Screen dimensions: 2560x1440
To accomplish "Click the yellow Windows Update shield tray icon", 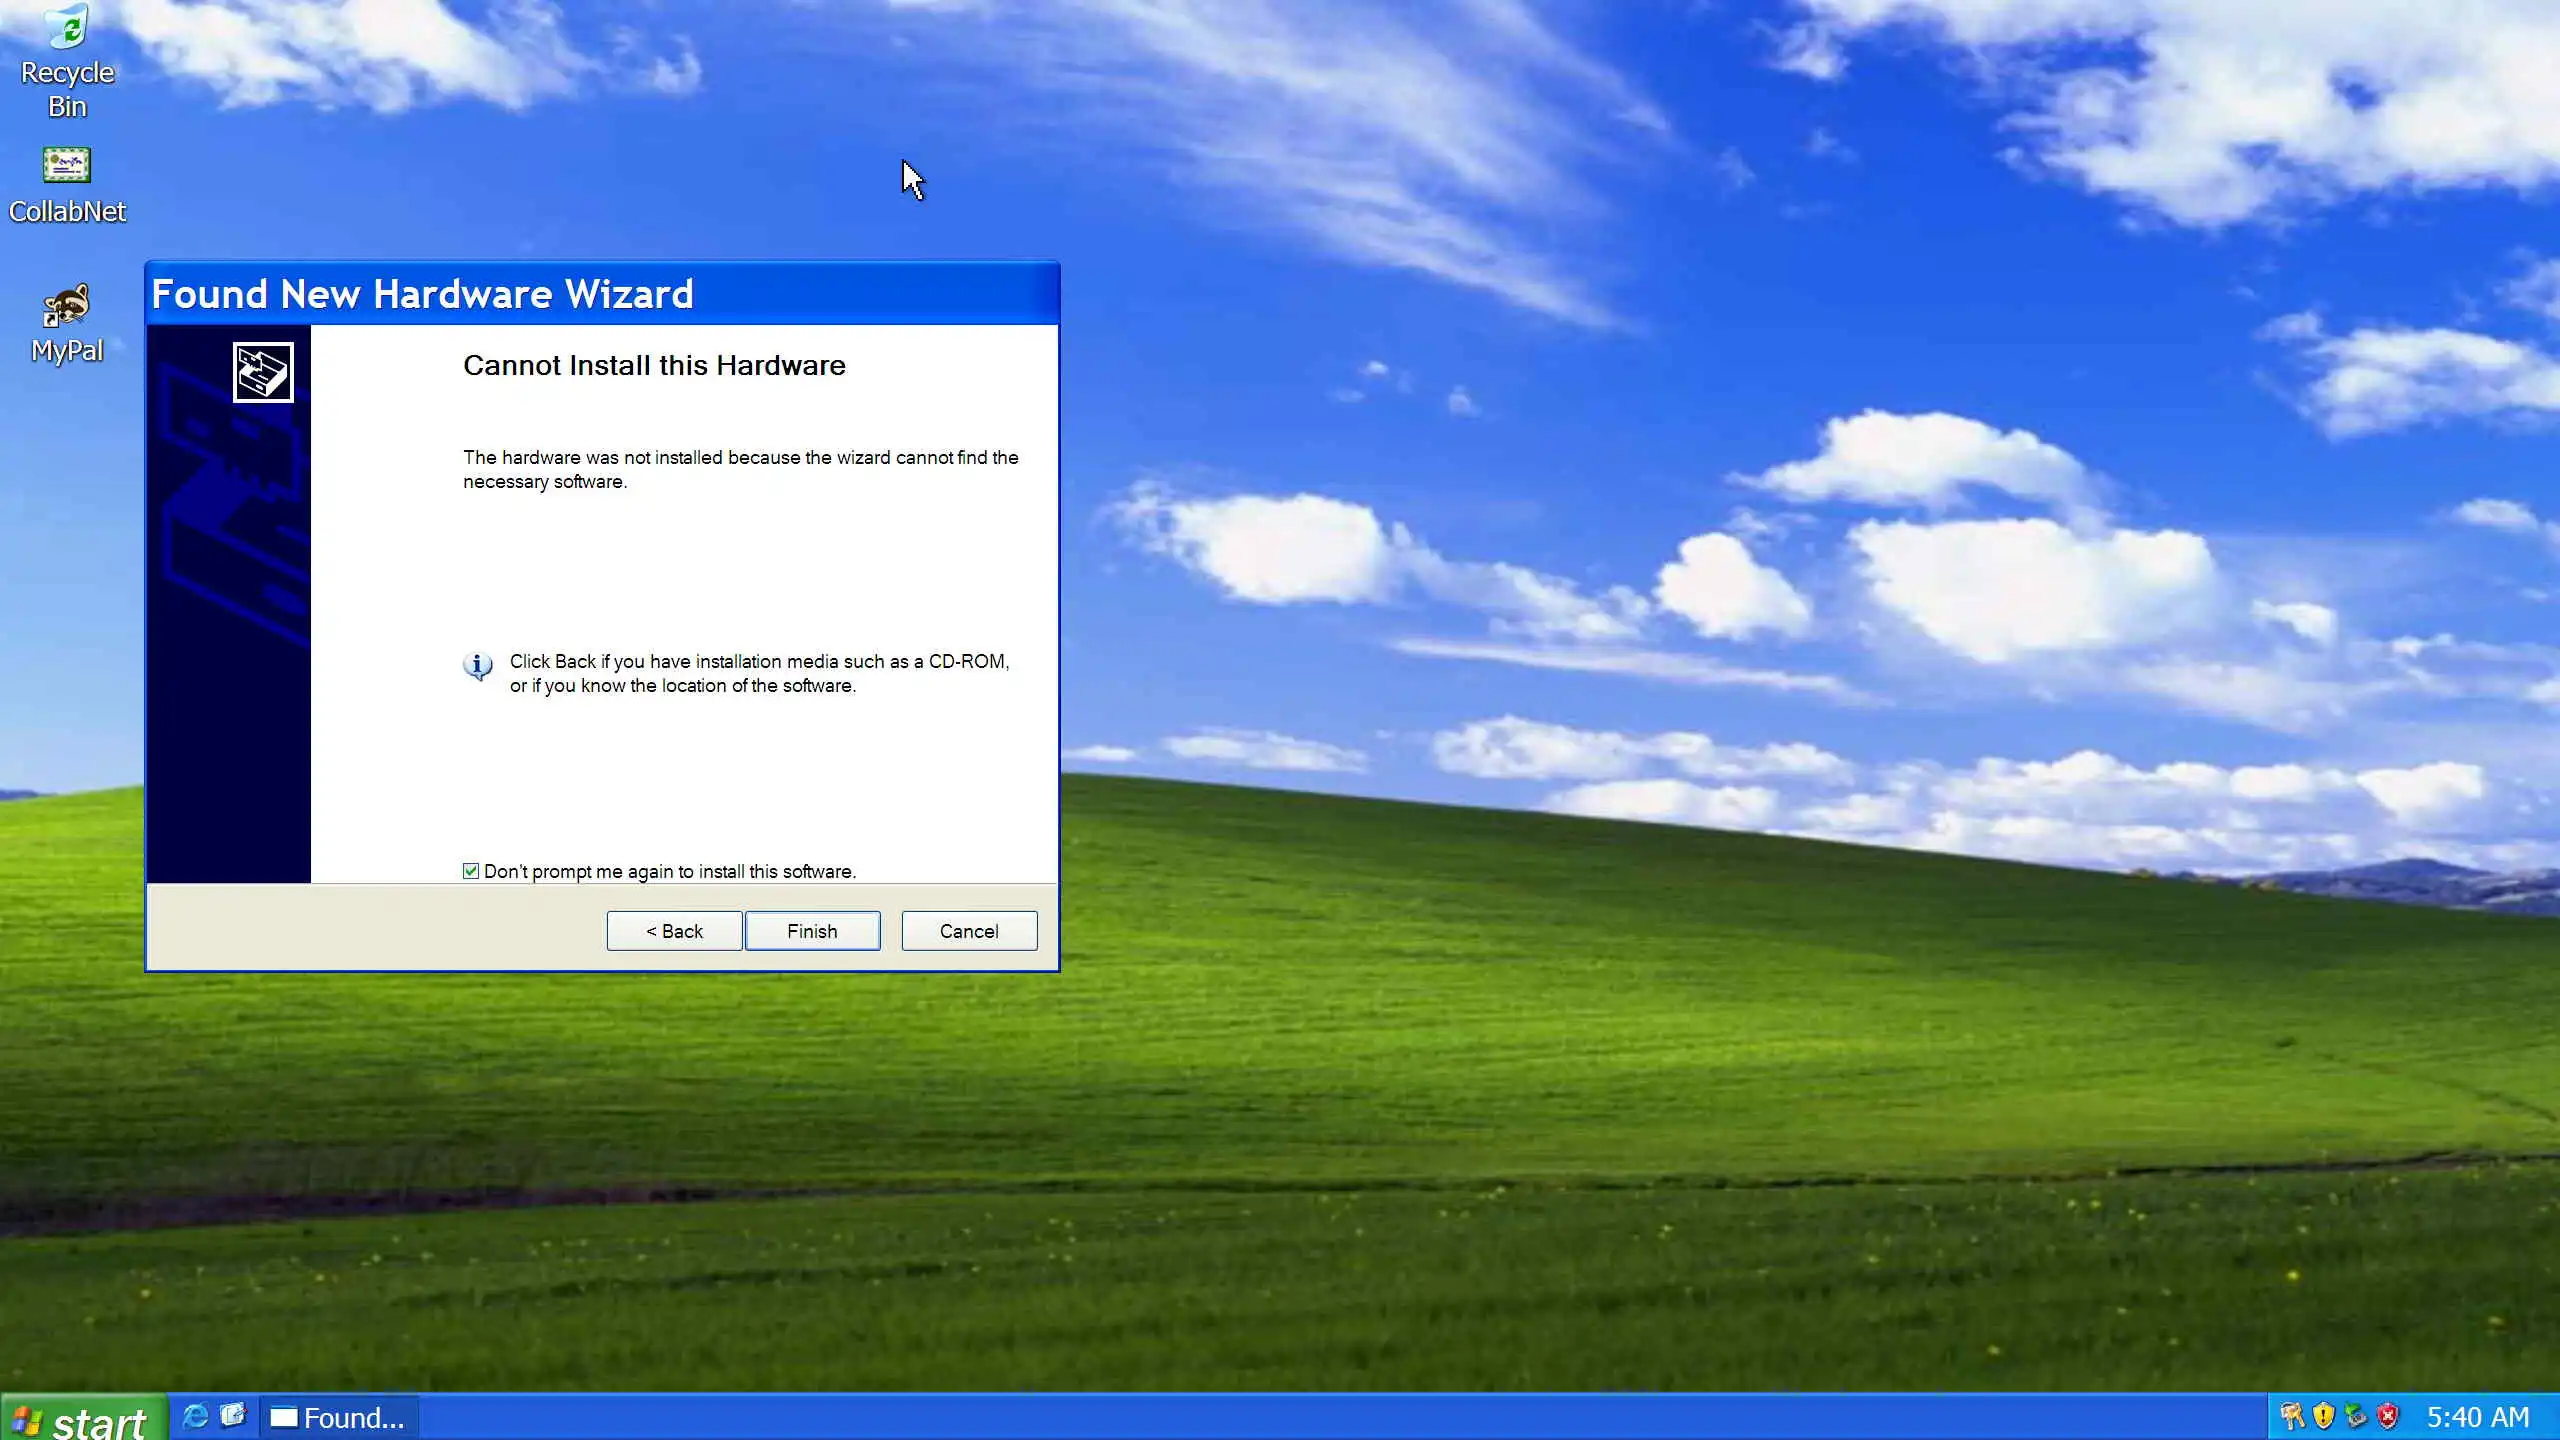I will pos(2324,1416).
